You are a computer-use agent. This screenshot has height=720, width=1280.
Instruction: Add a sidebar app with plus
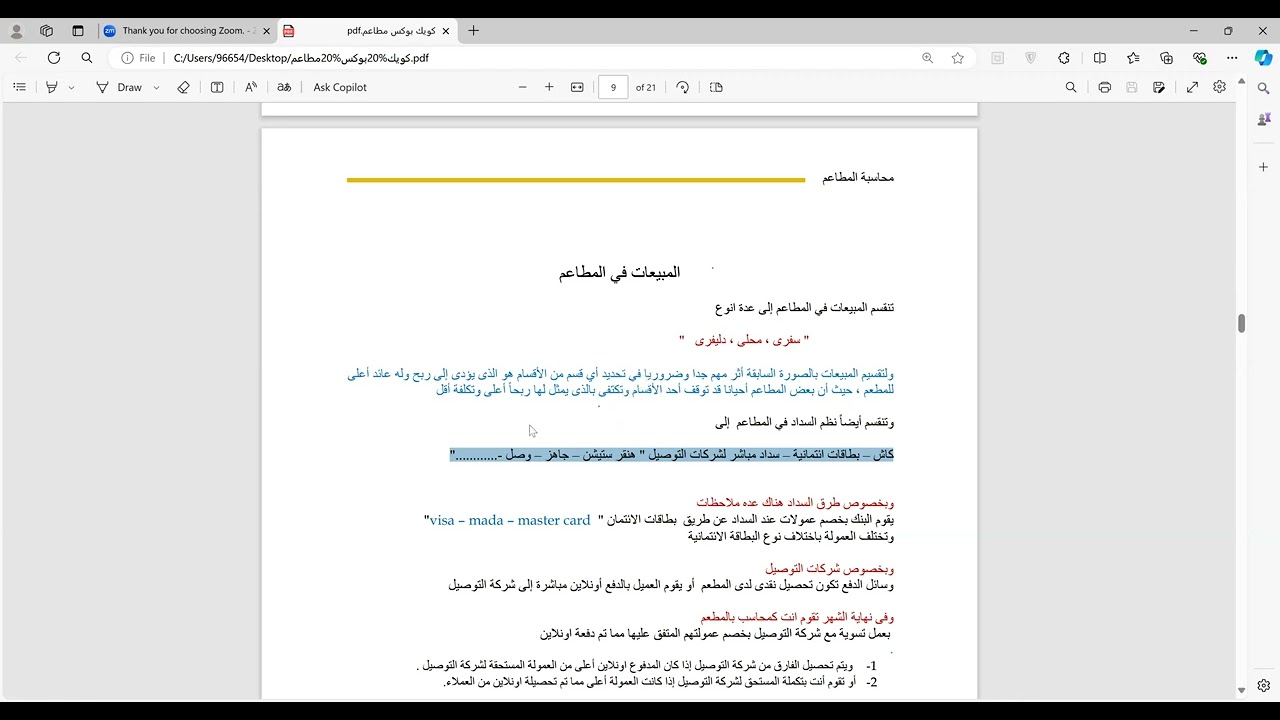(1264, 167)
